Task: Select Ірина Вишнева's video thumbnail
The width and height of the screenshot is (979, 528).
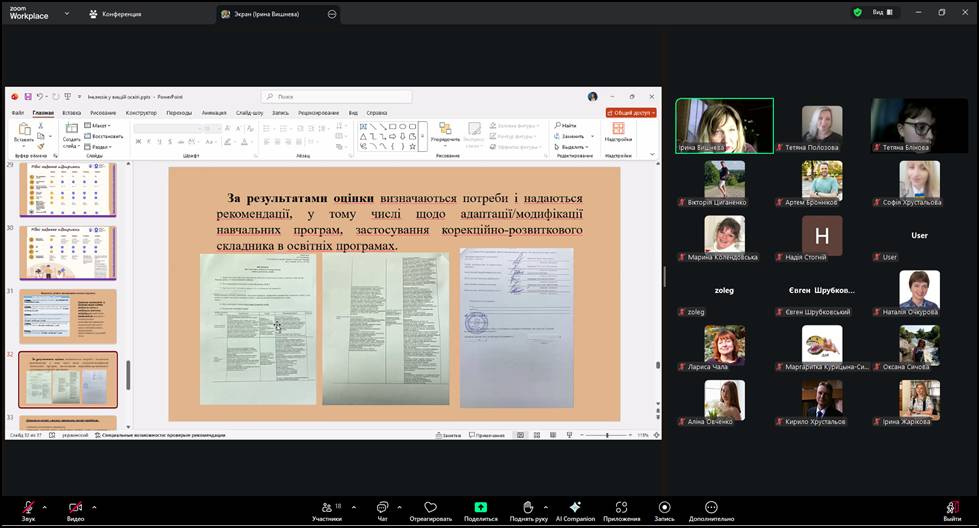Action: tap(724, 124)
